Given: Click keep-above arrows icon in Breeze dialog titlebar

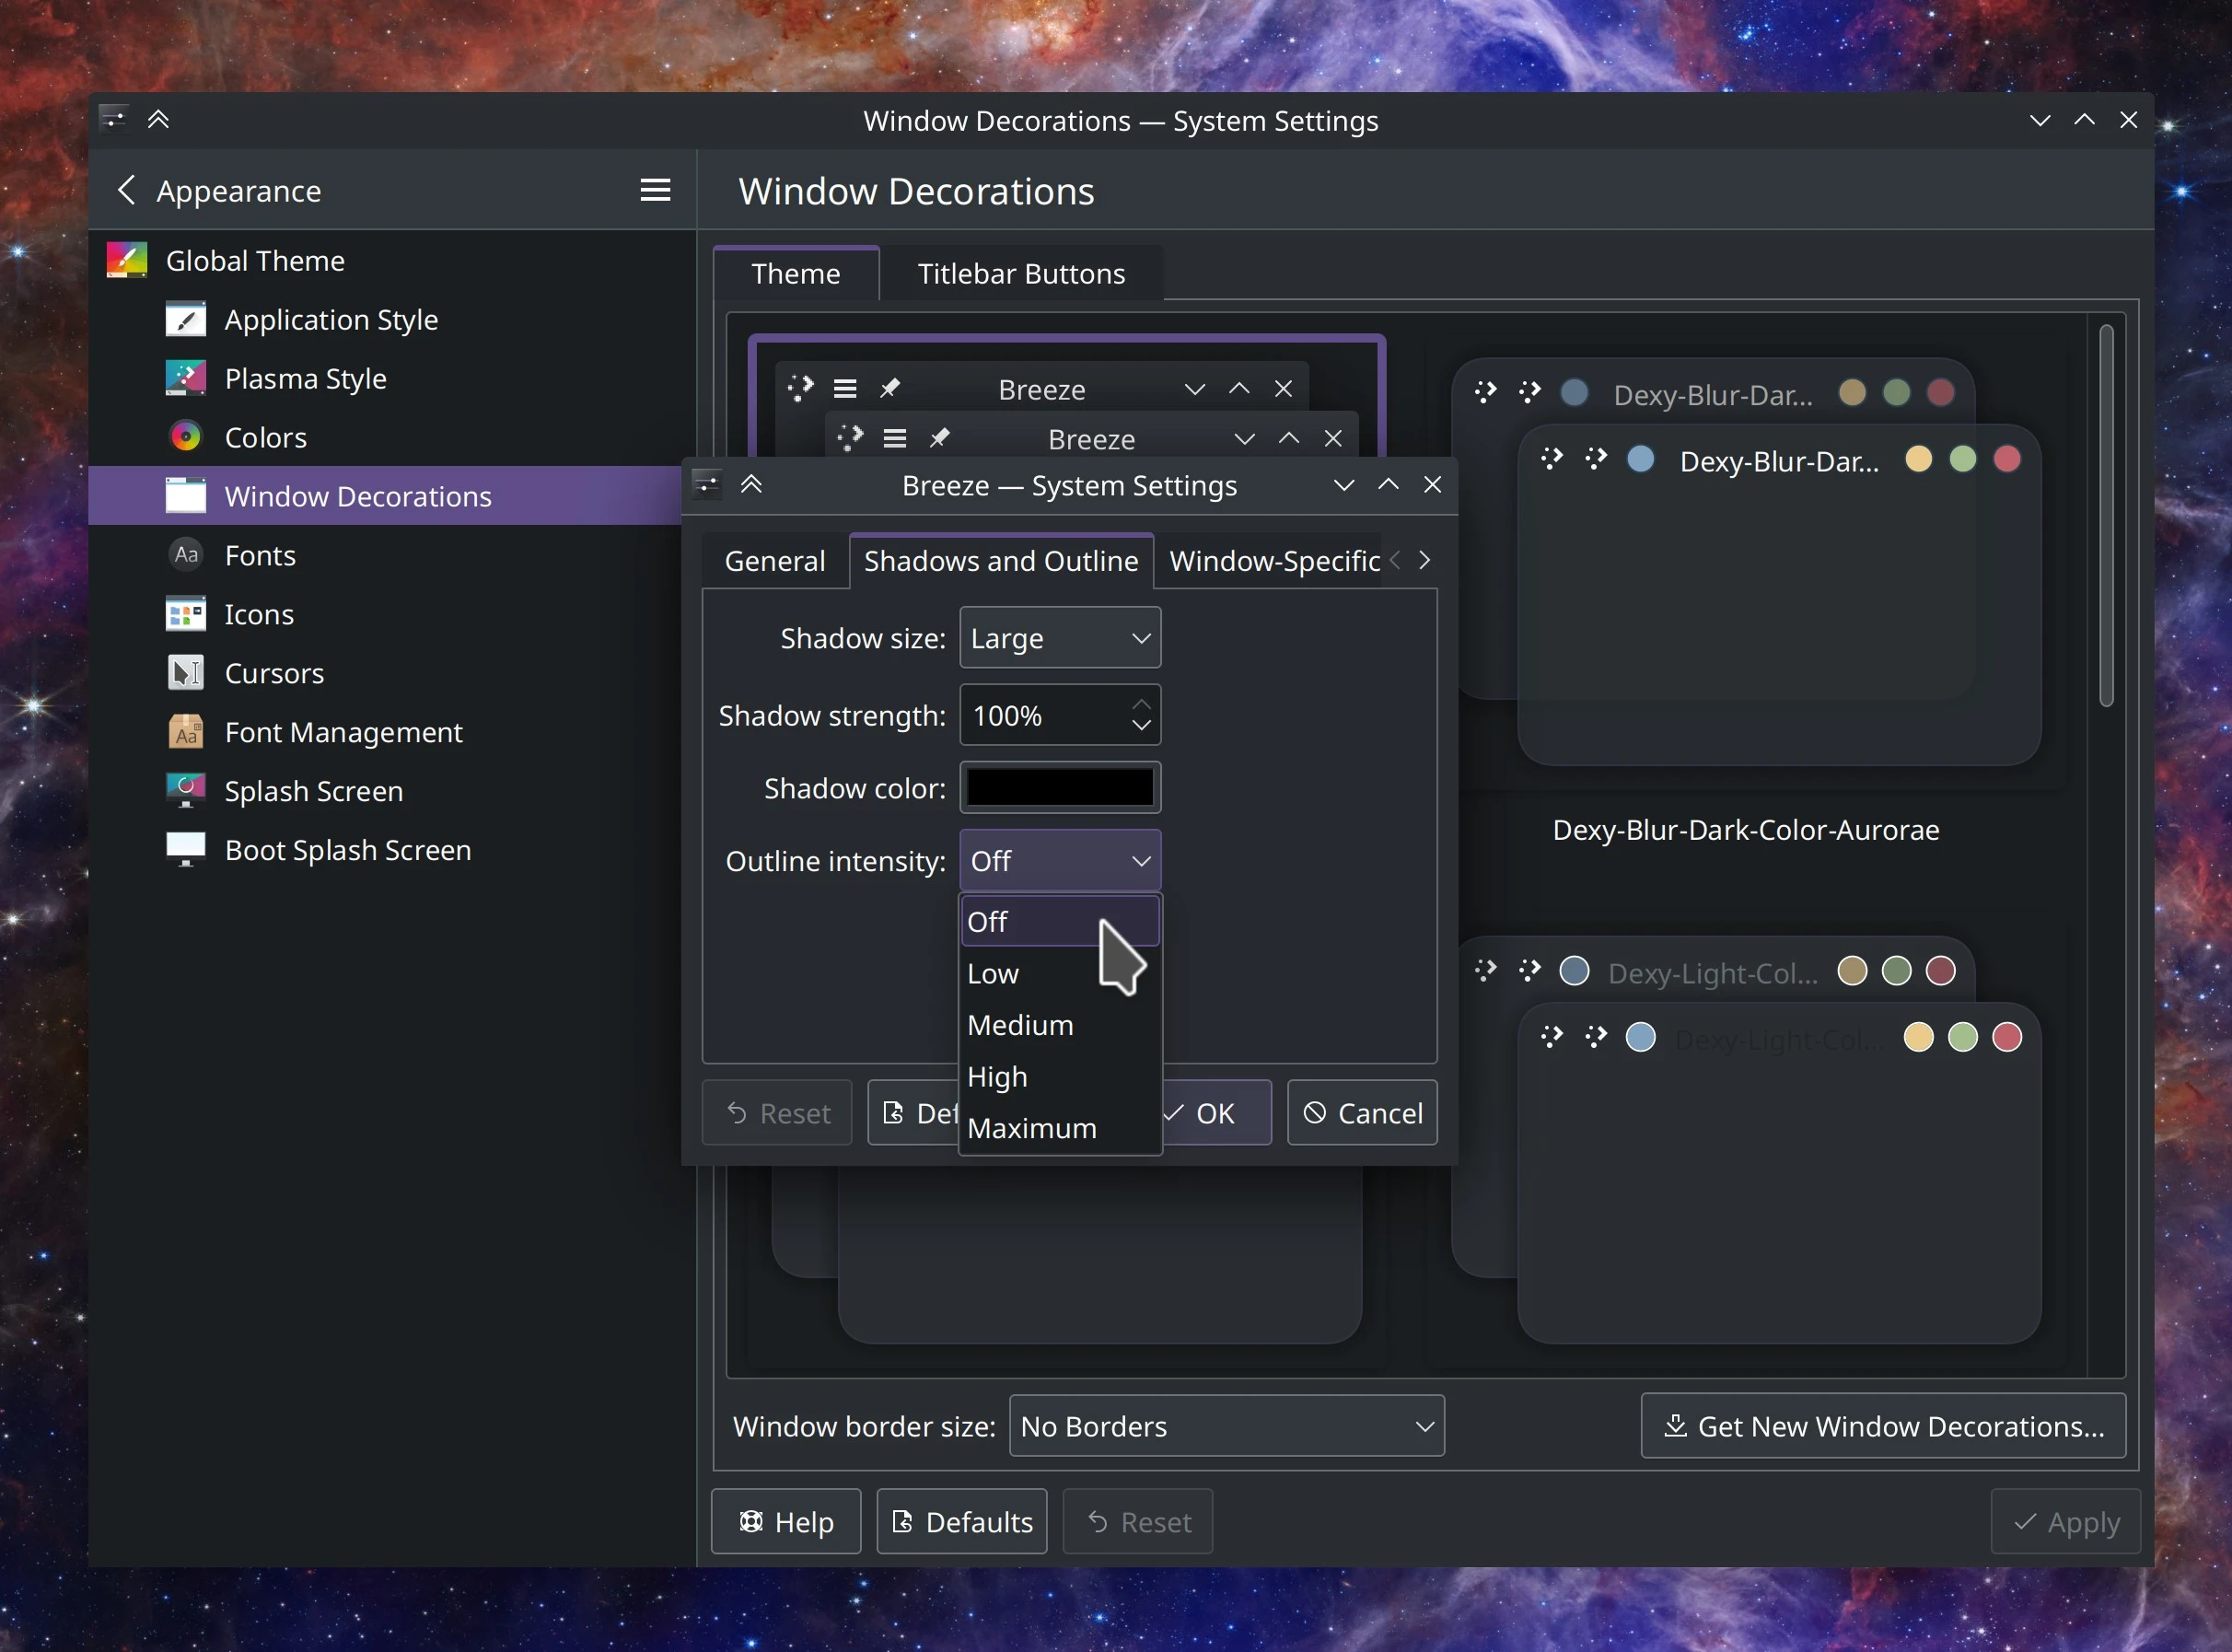Looking at the screenshot, I should (x=752, y=485).
